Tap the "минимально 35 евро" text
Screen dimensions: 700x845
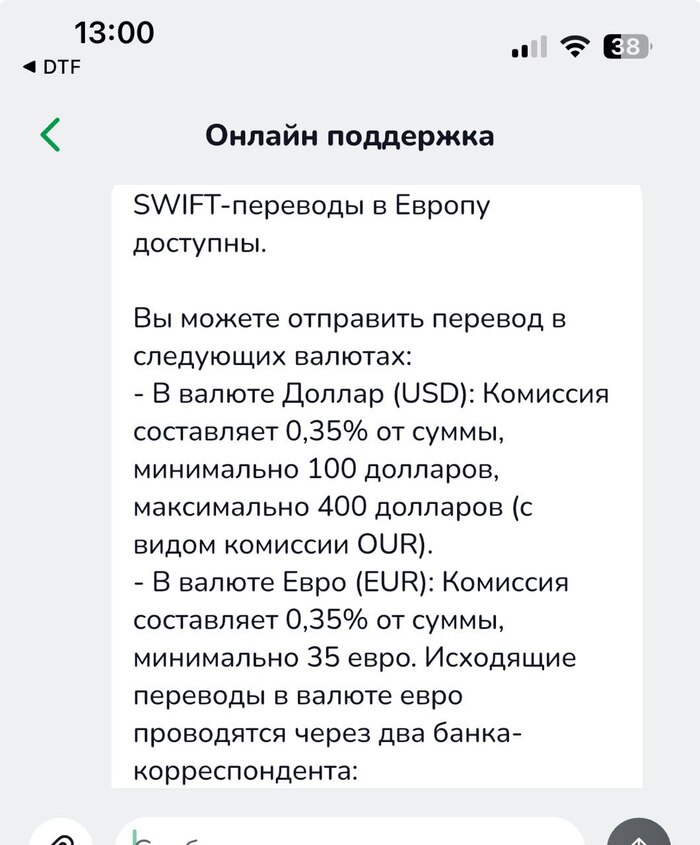pyautogui.click(x=274, y=658)
